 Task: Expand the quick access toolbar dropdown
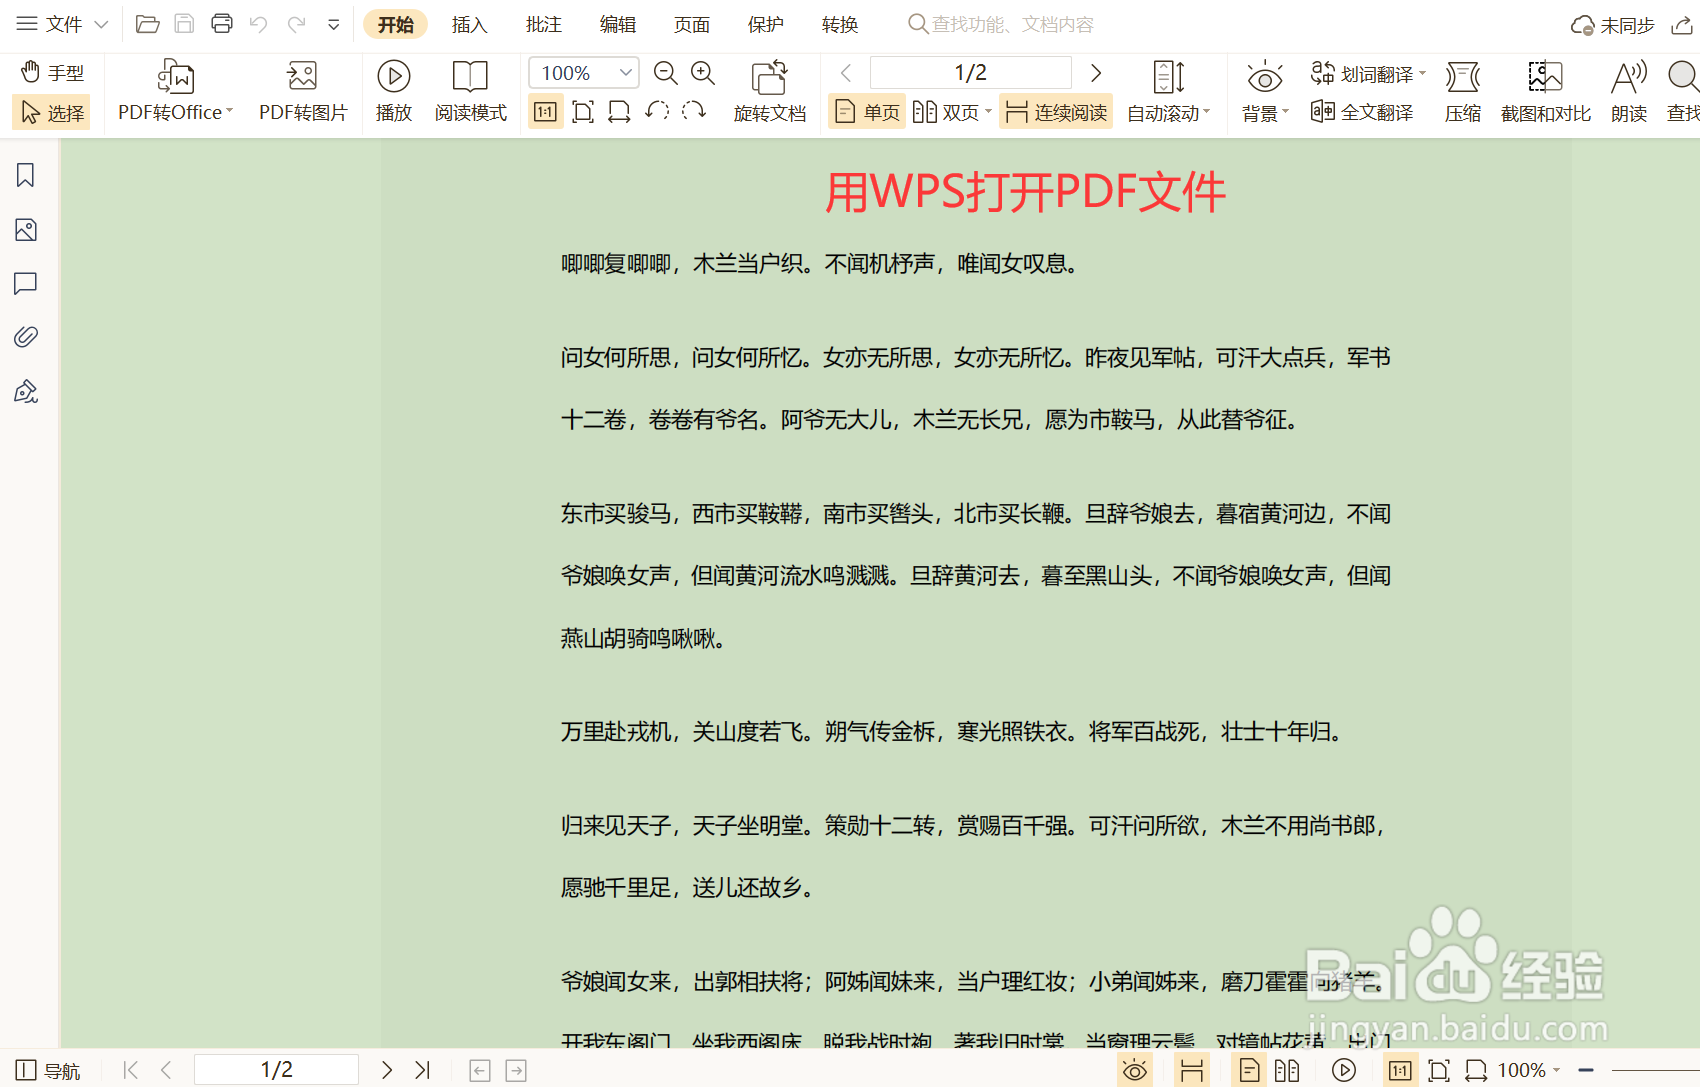click(334, 25)
